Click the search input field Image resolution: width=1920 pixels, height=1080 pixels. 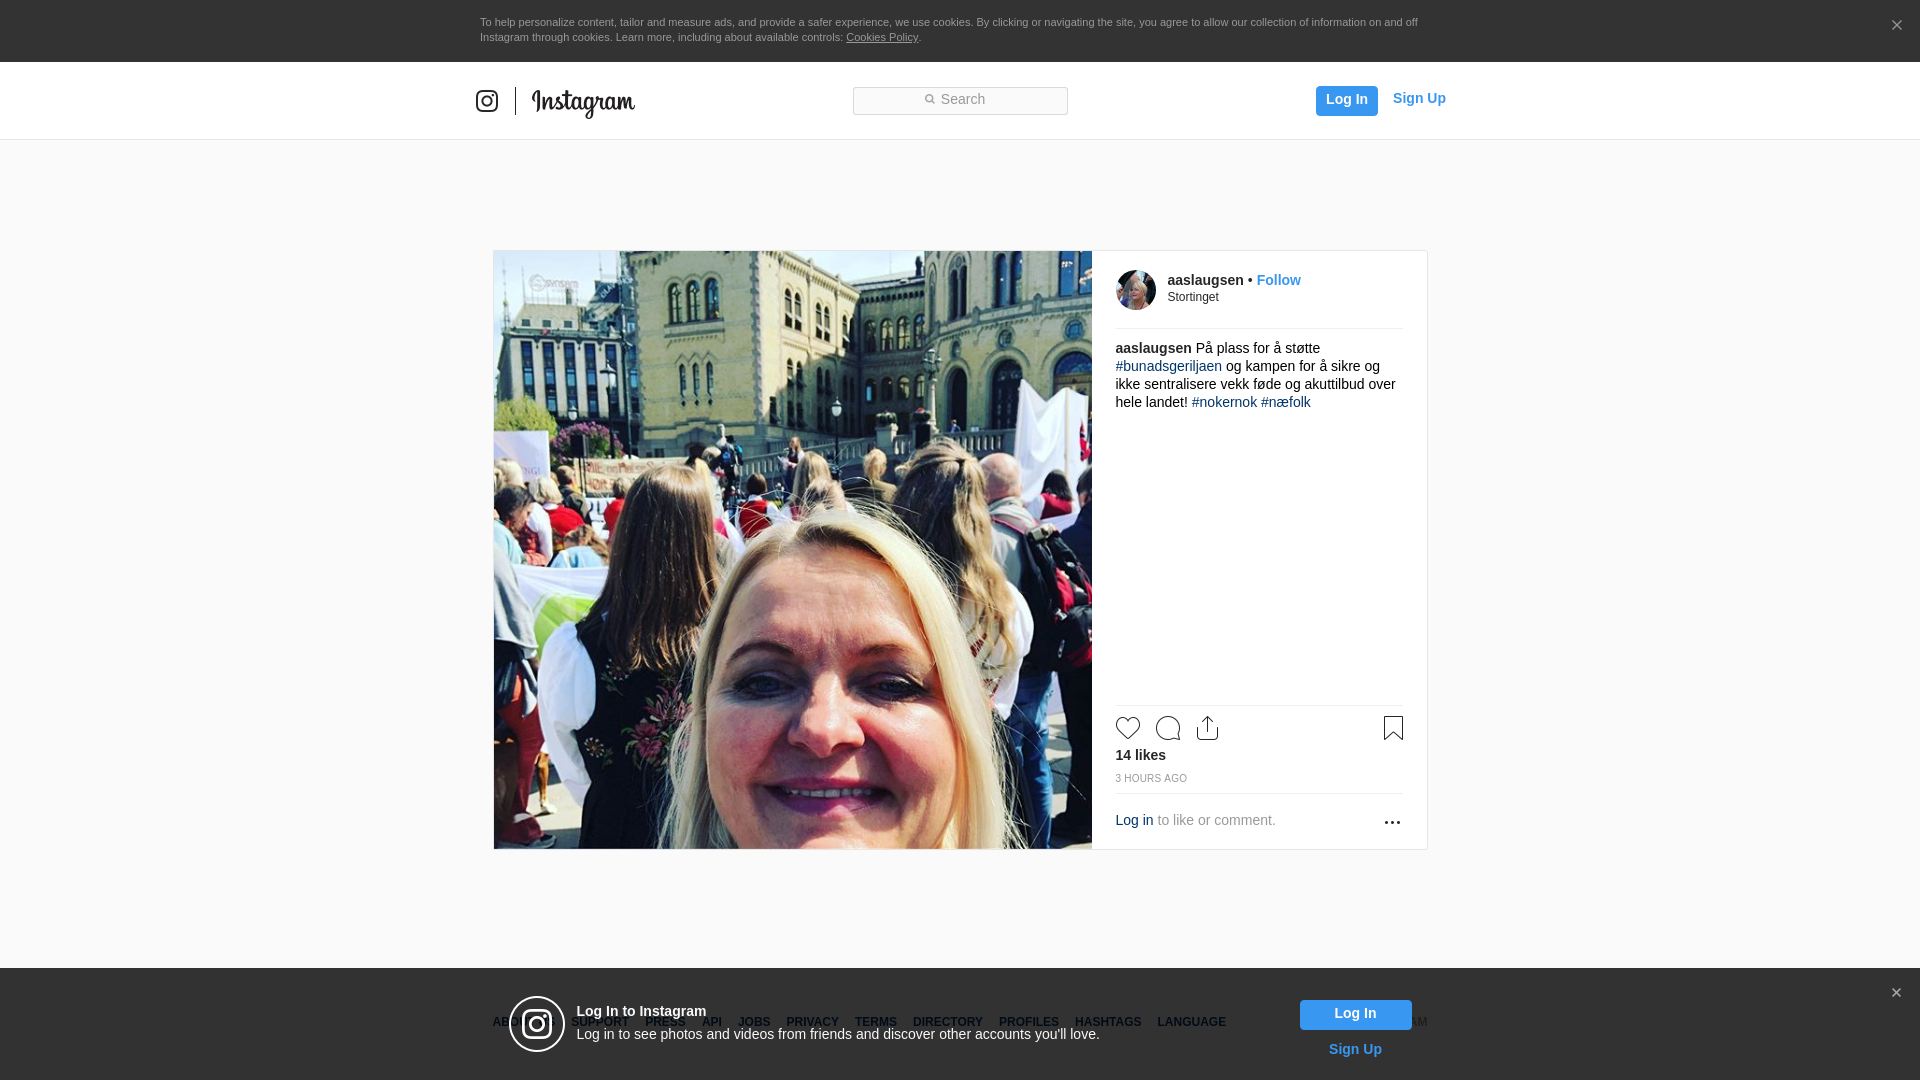point(960,100)
